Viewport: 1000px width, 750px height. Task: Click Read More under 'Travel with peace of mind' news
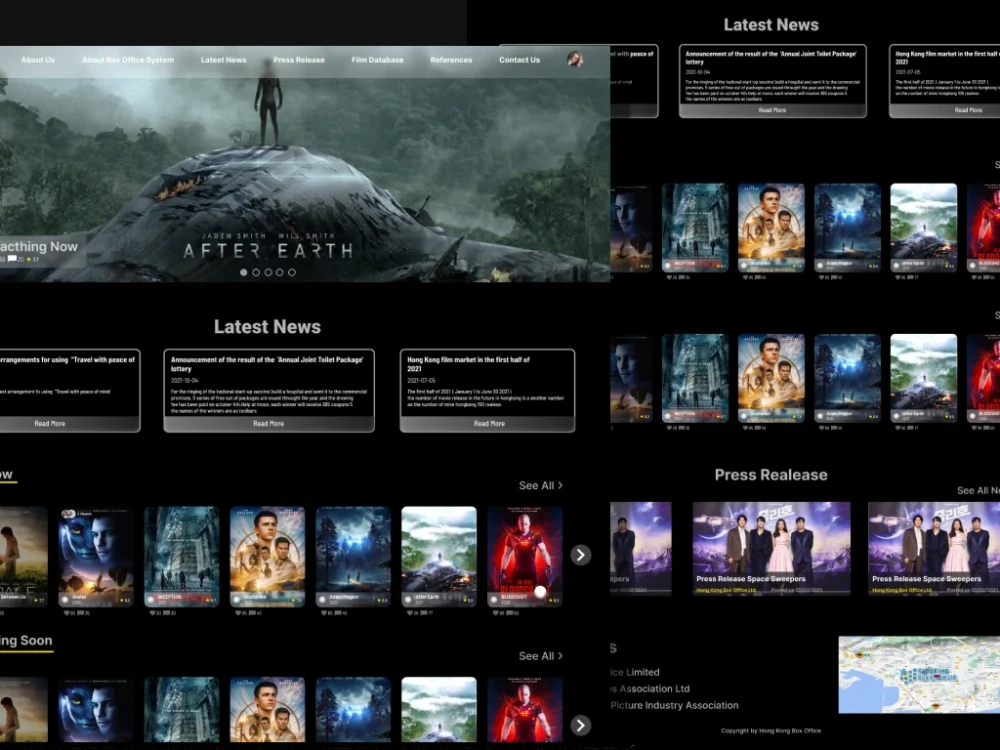coord(50,423)
